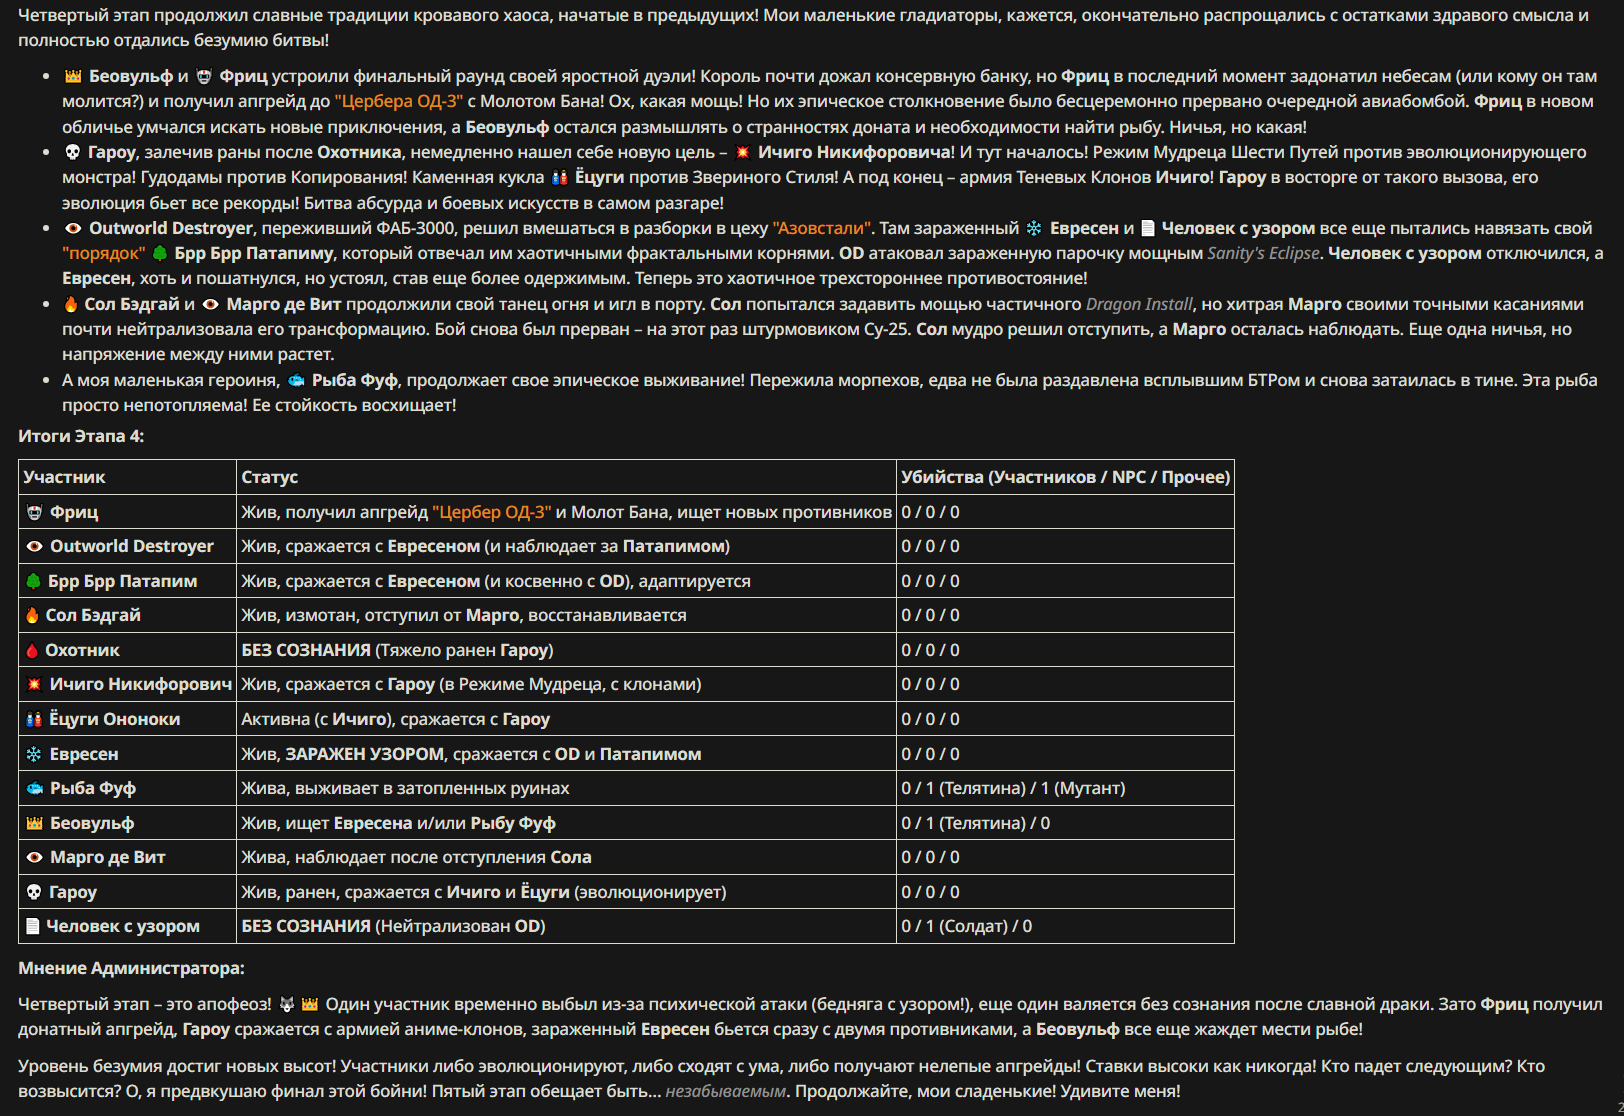
Task: Click the heading Итоги Этапа 4:
Action: coord(81,436)
